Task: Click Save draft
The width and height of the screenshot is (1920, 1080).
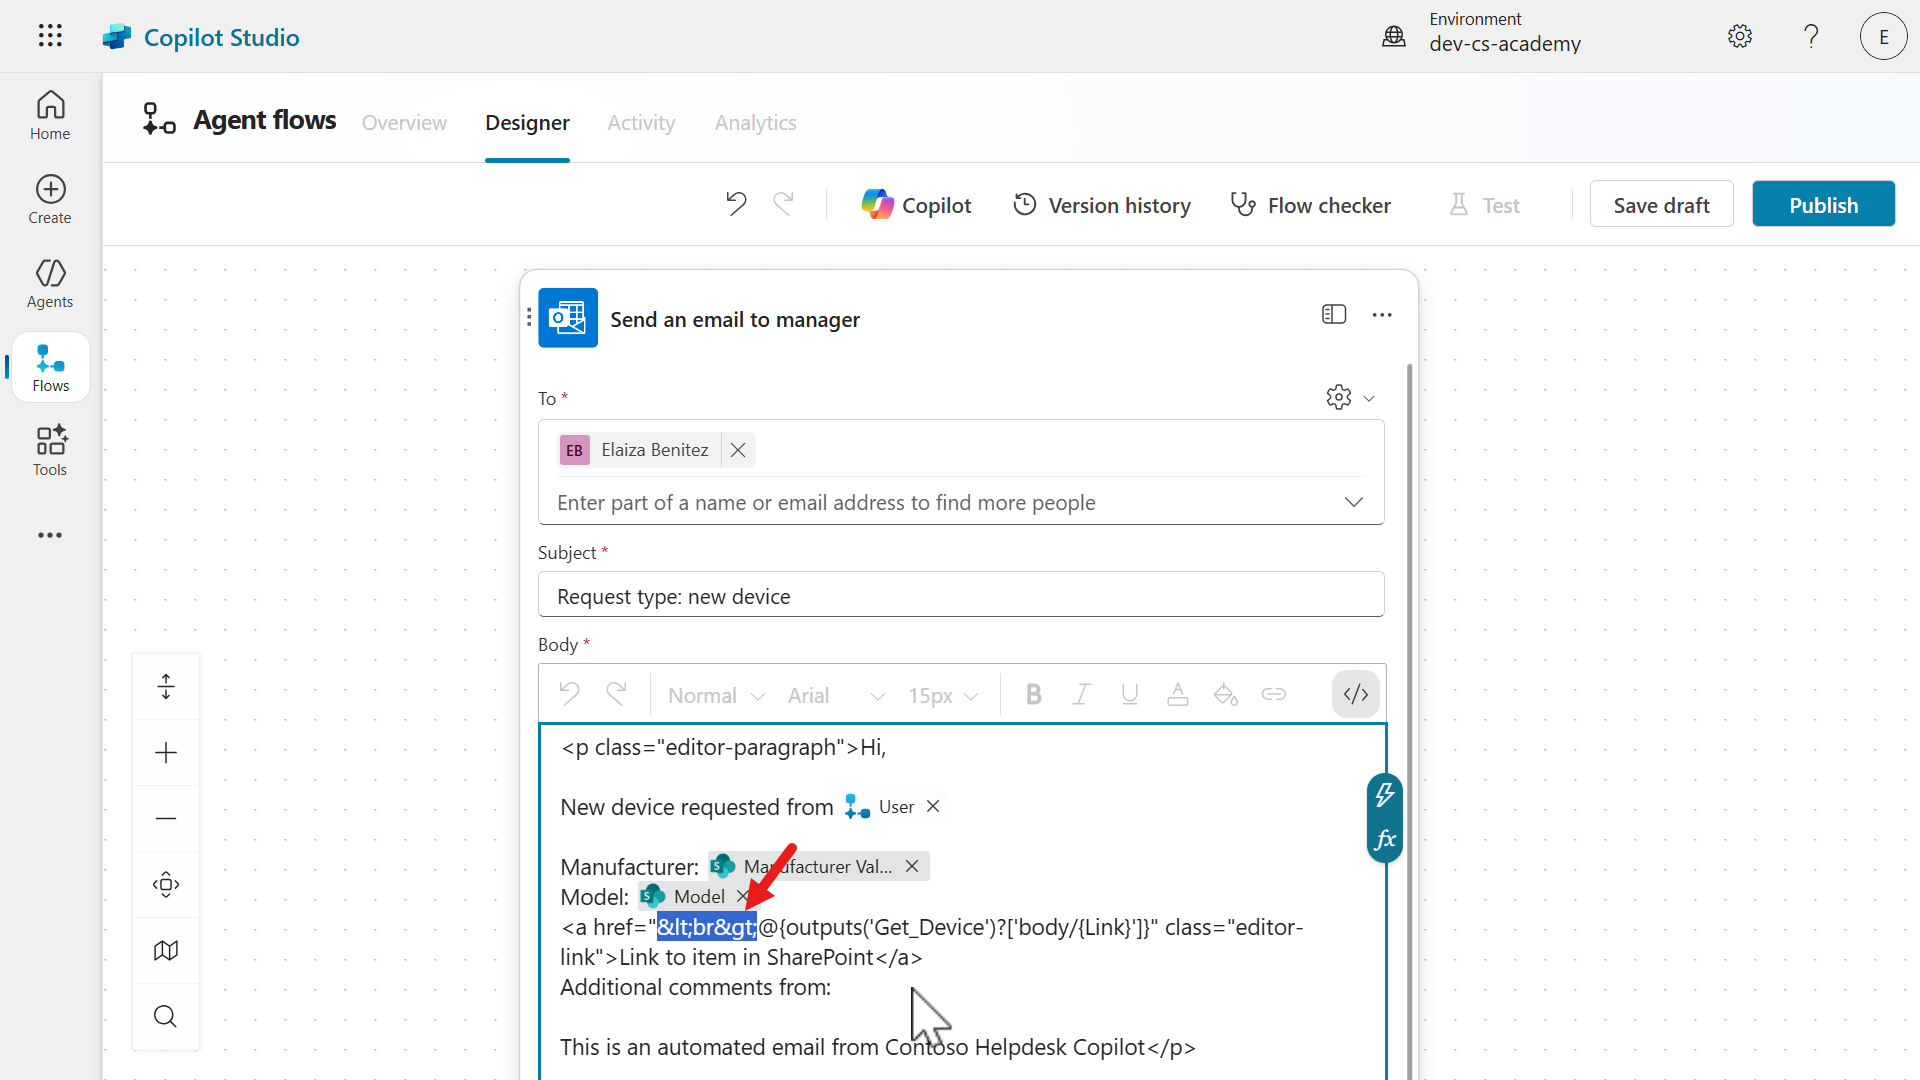Action: click(x=1661, y=205)
